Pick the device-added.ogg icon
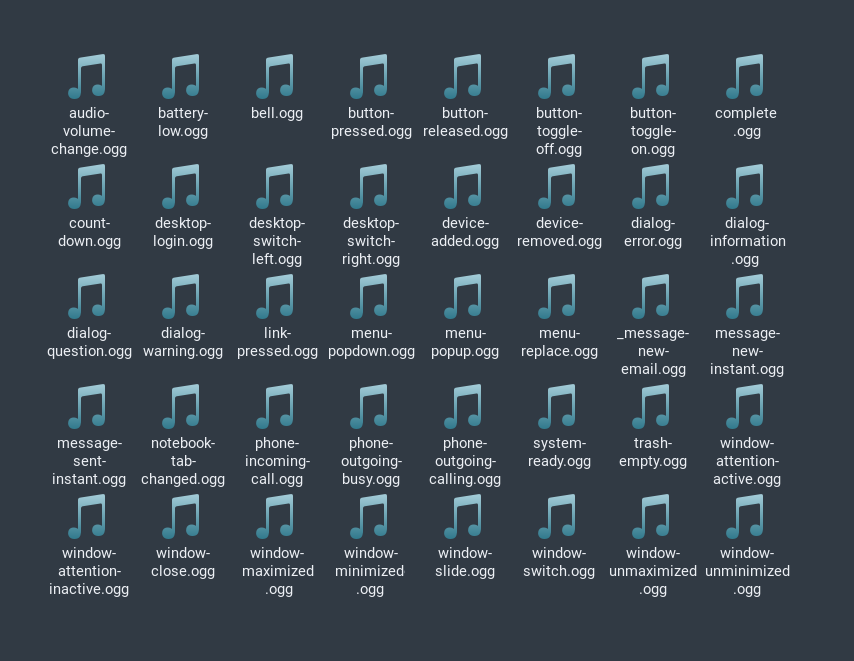 pyautogui.click(x=463, y=186)
